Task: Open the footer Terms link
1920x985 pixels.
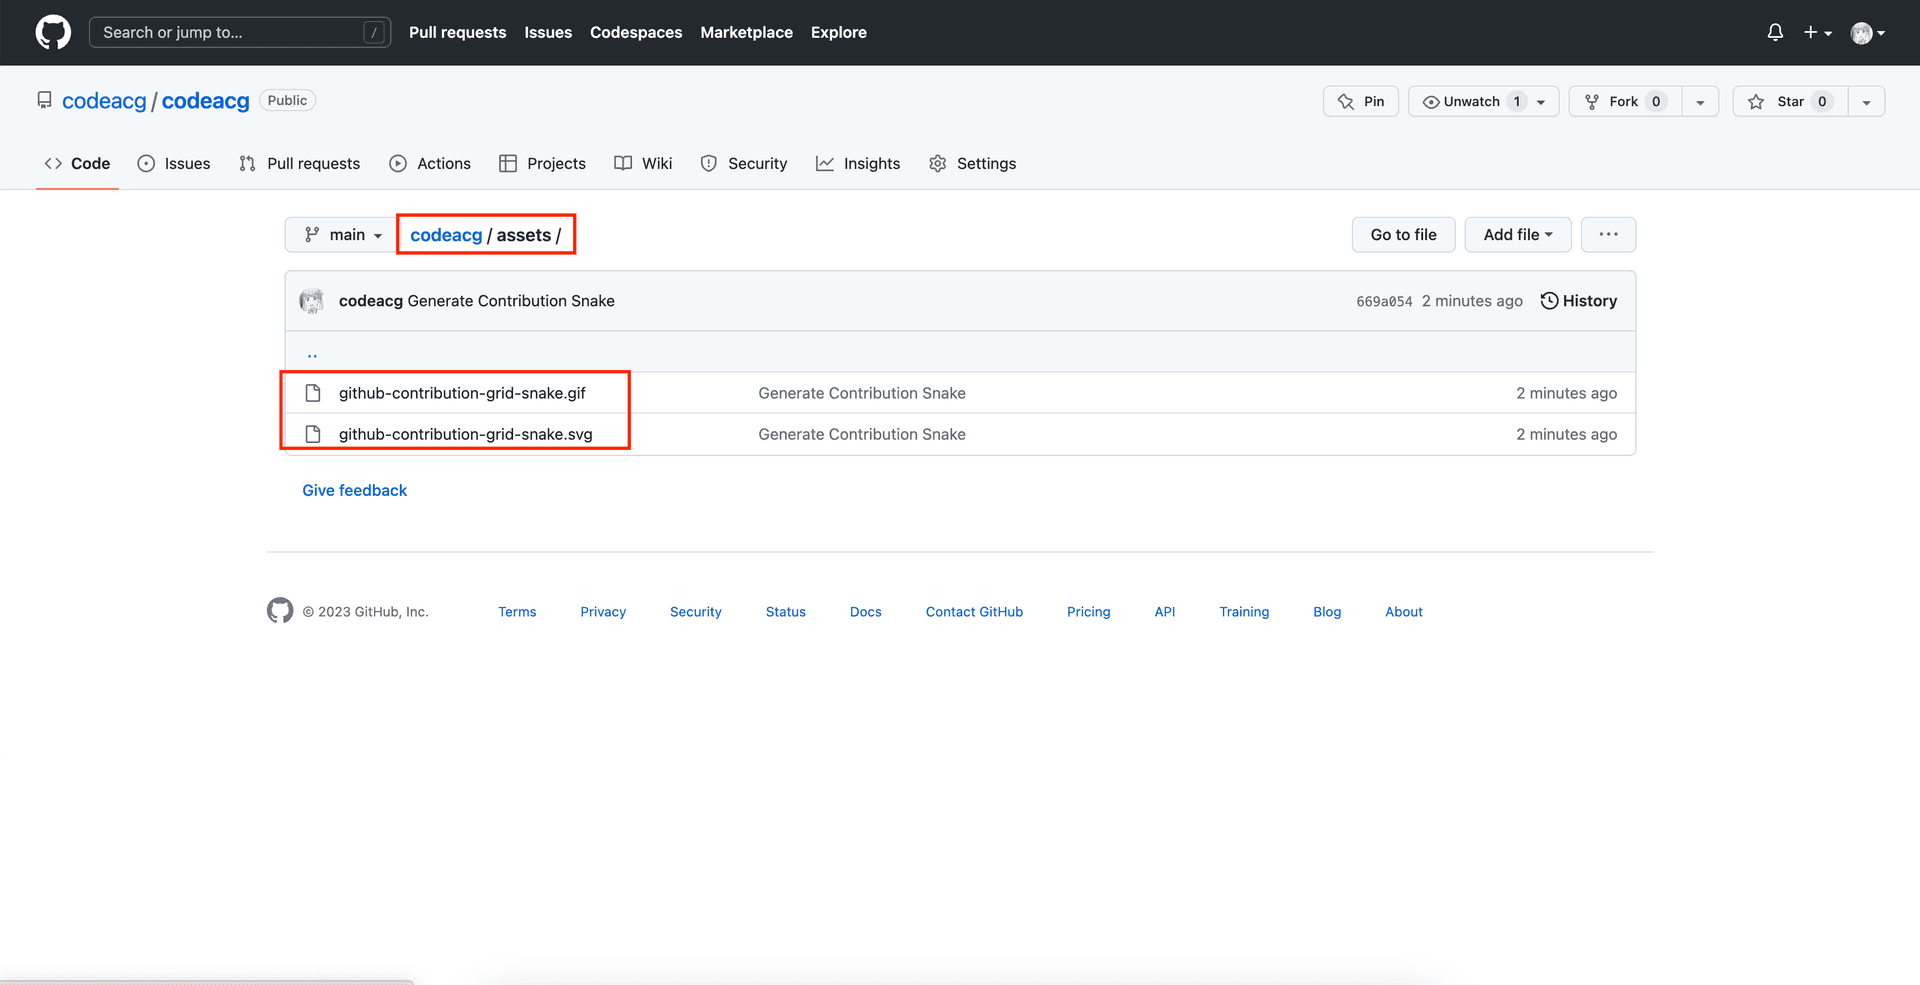Action: coord(517,612)
